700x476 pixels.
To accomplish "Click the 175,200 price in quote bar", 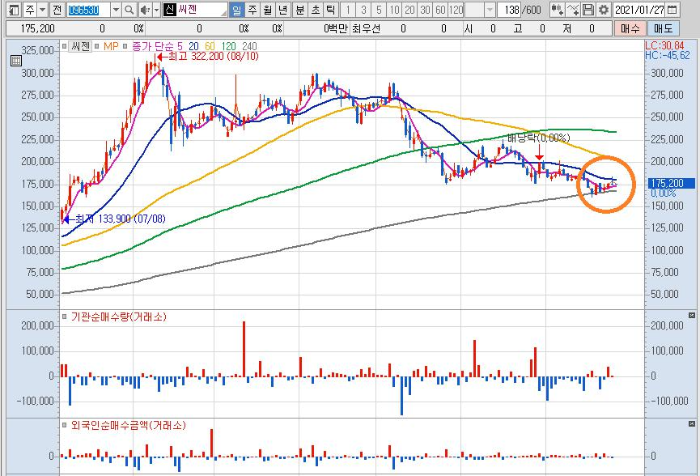I will click(x=38, y=29).
